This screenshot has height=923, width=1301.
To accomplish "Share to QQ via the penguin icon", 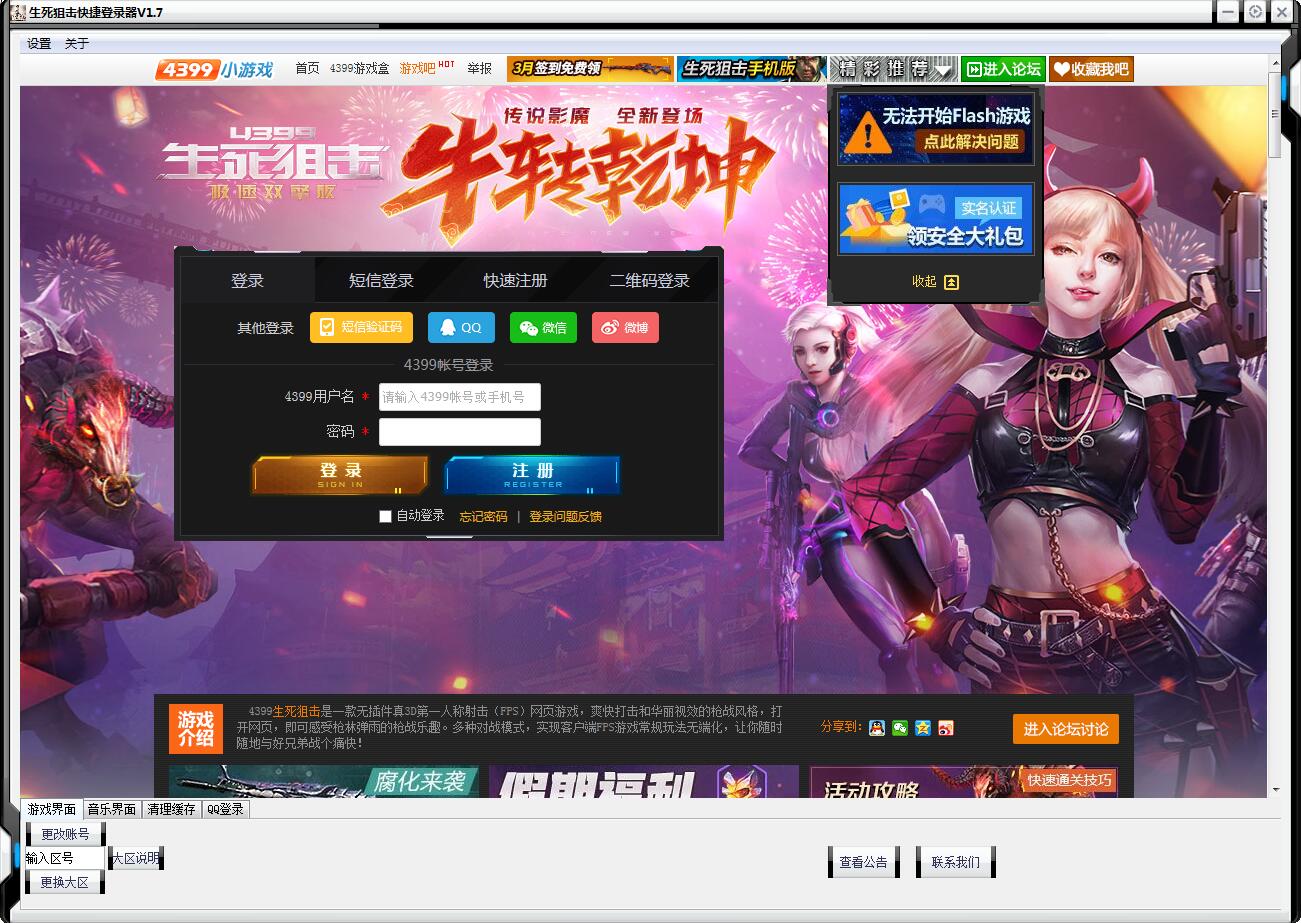I will 875,729.
